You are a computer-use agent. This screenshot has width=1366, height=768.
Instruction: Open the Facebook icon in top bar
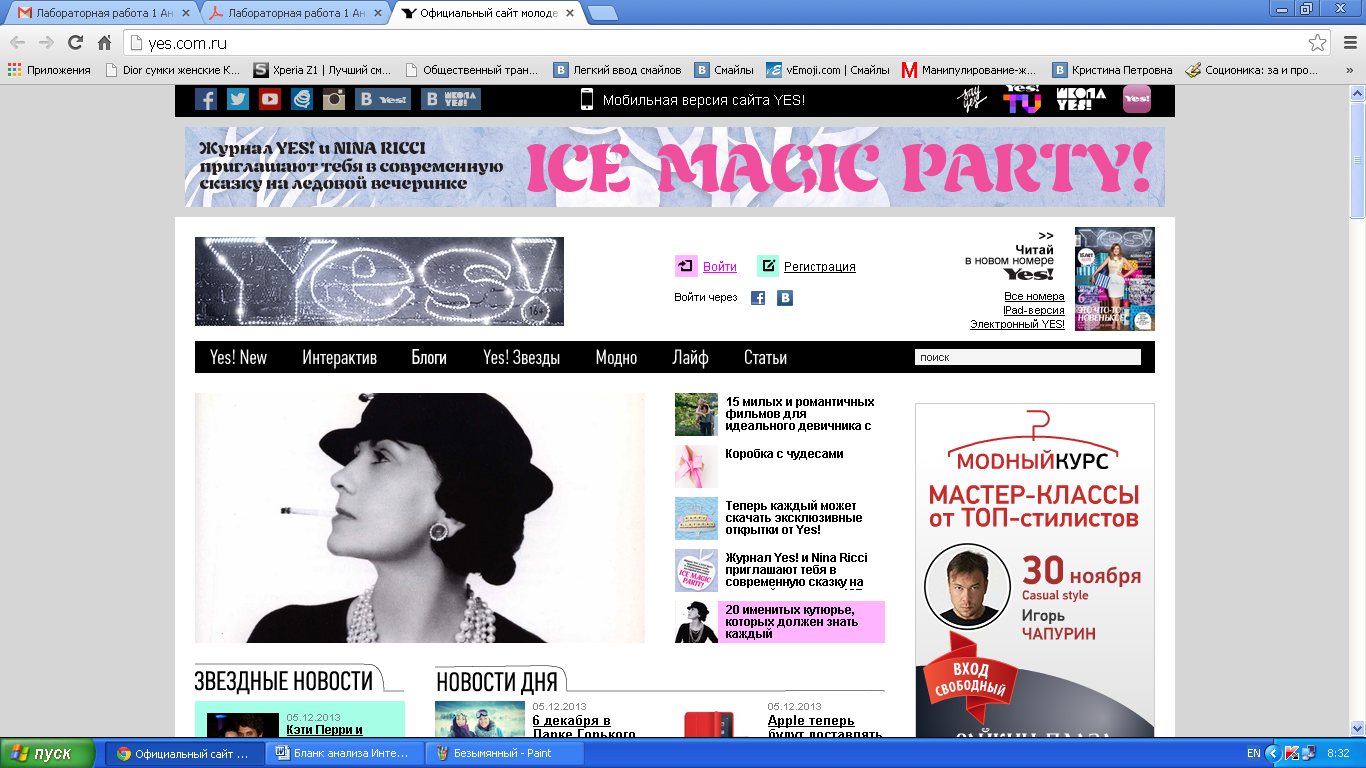[206, 99]
